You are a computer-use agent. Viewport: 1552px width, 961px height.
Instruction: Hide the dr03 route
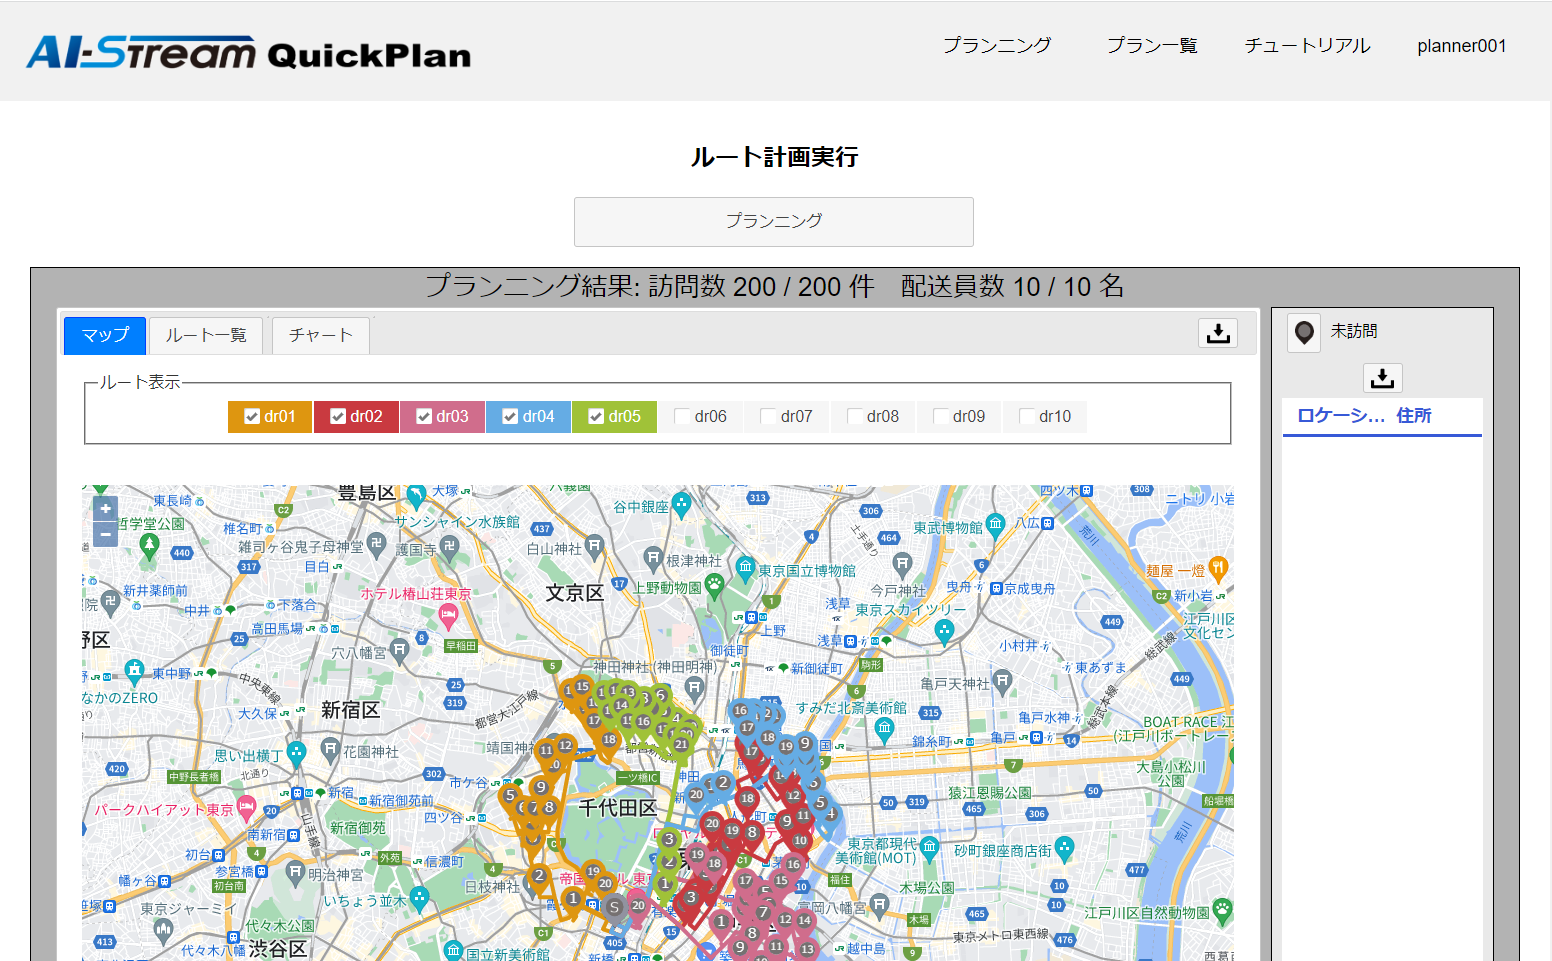click(424, 417)
